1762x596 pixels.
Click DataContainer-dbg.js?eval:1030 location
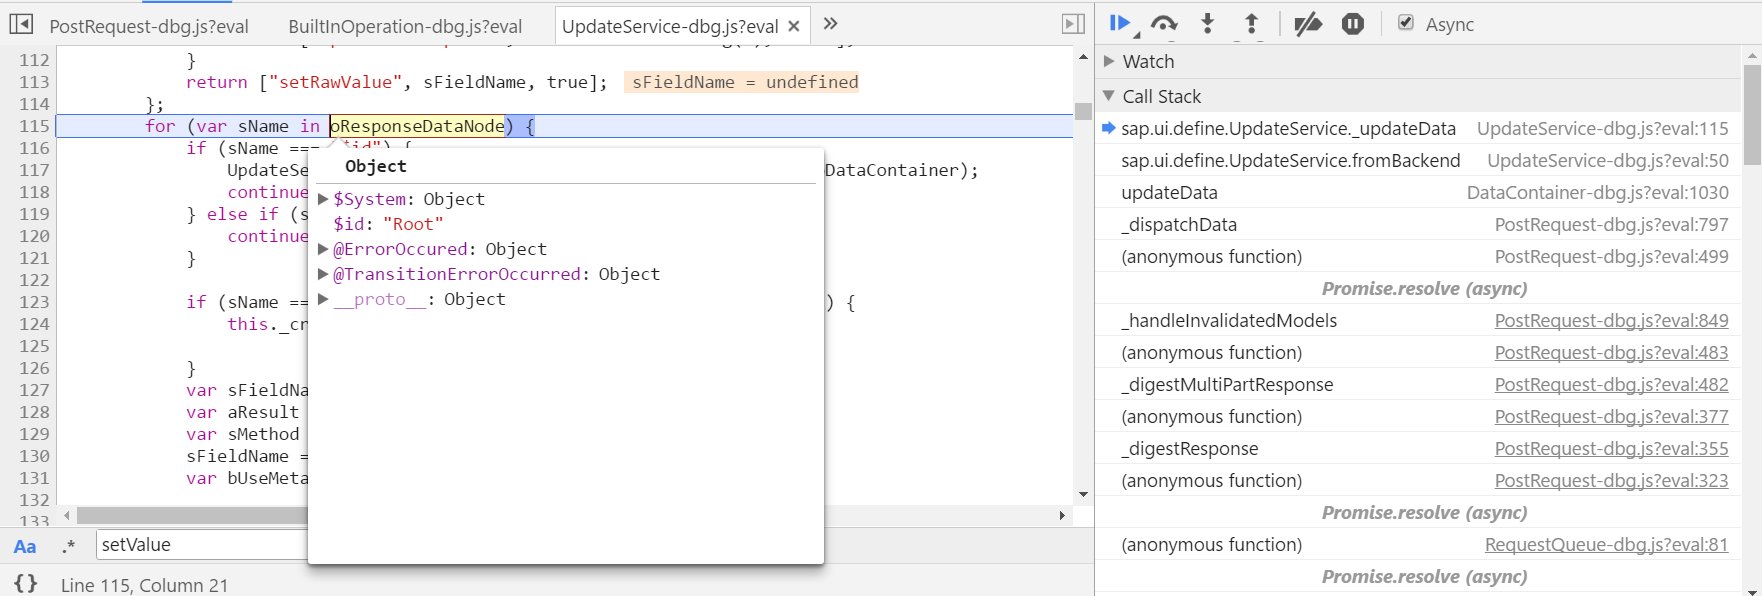click(x=1597, y=192)
